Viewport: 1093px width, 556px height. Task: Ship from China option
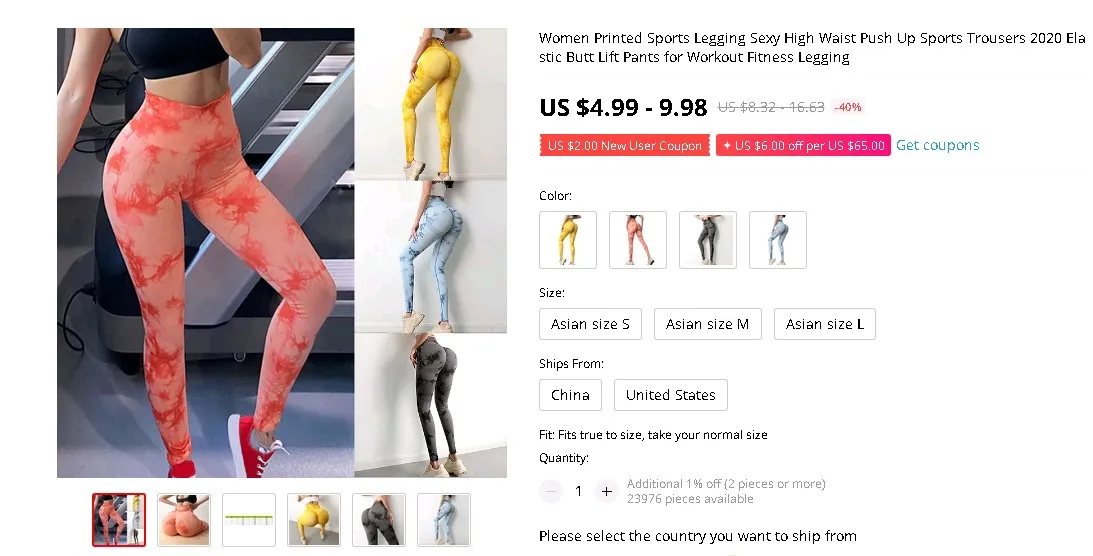(570, 395)
